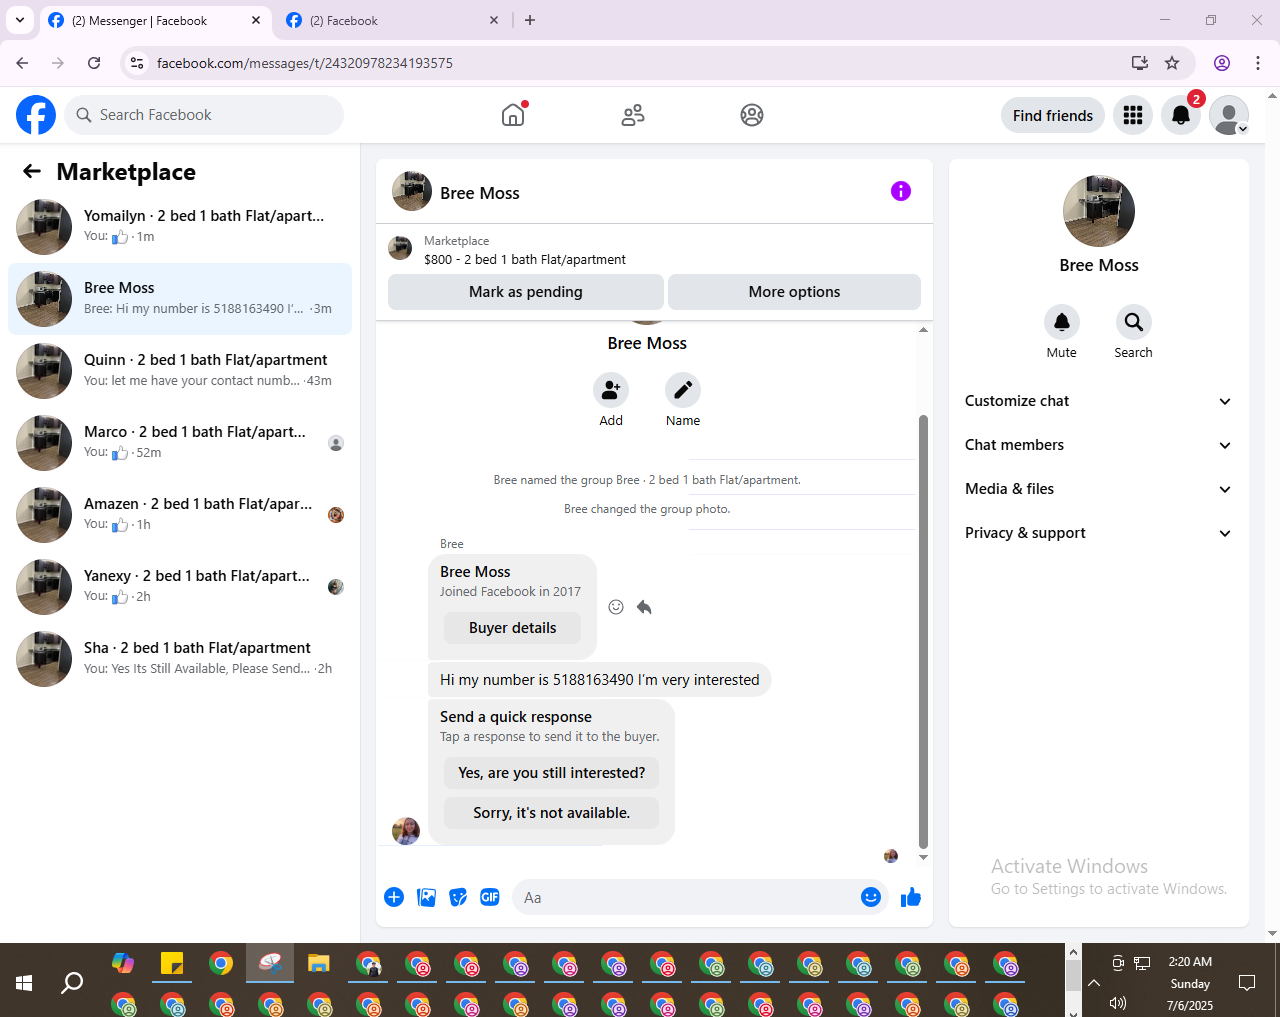Open the Amazen conversation

tap(180, 515)
